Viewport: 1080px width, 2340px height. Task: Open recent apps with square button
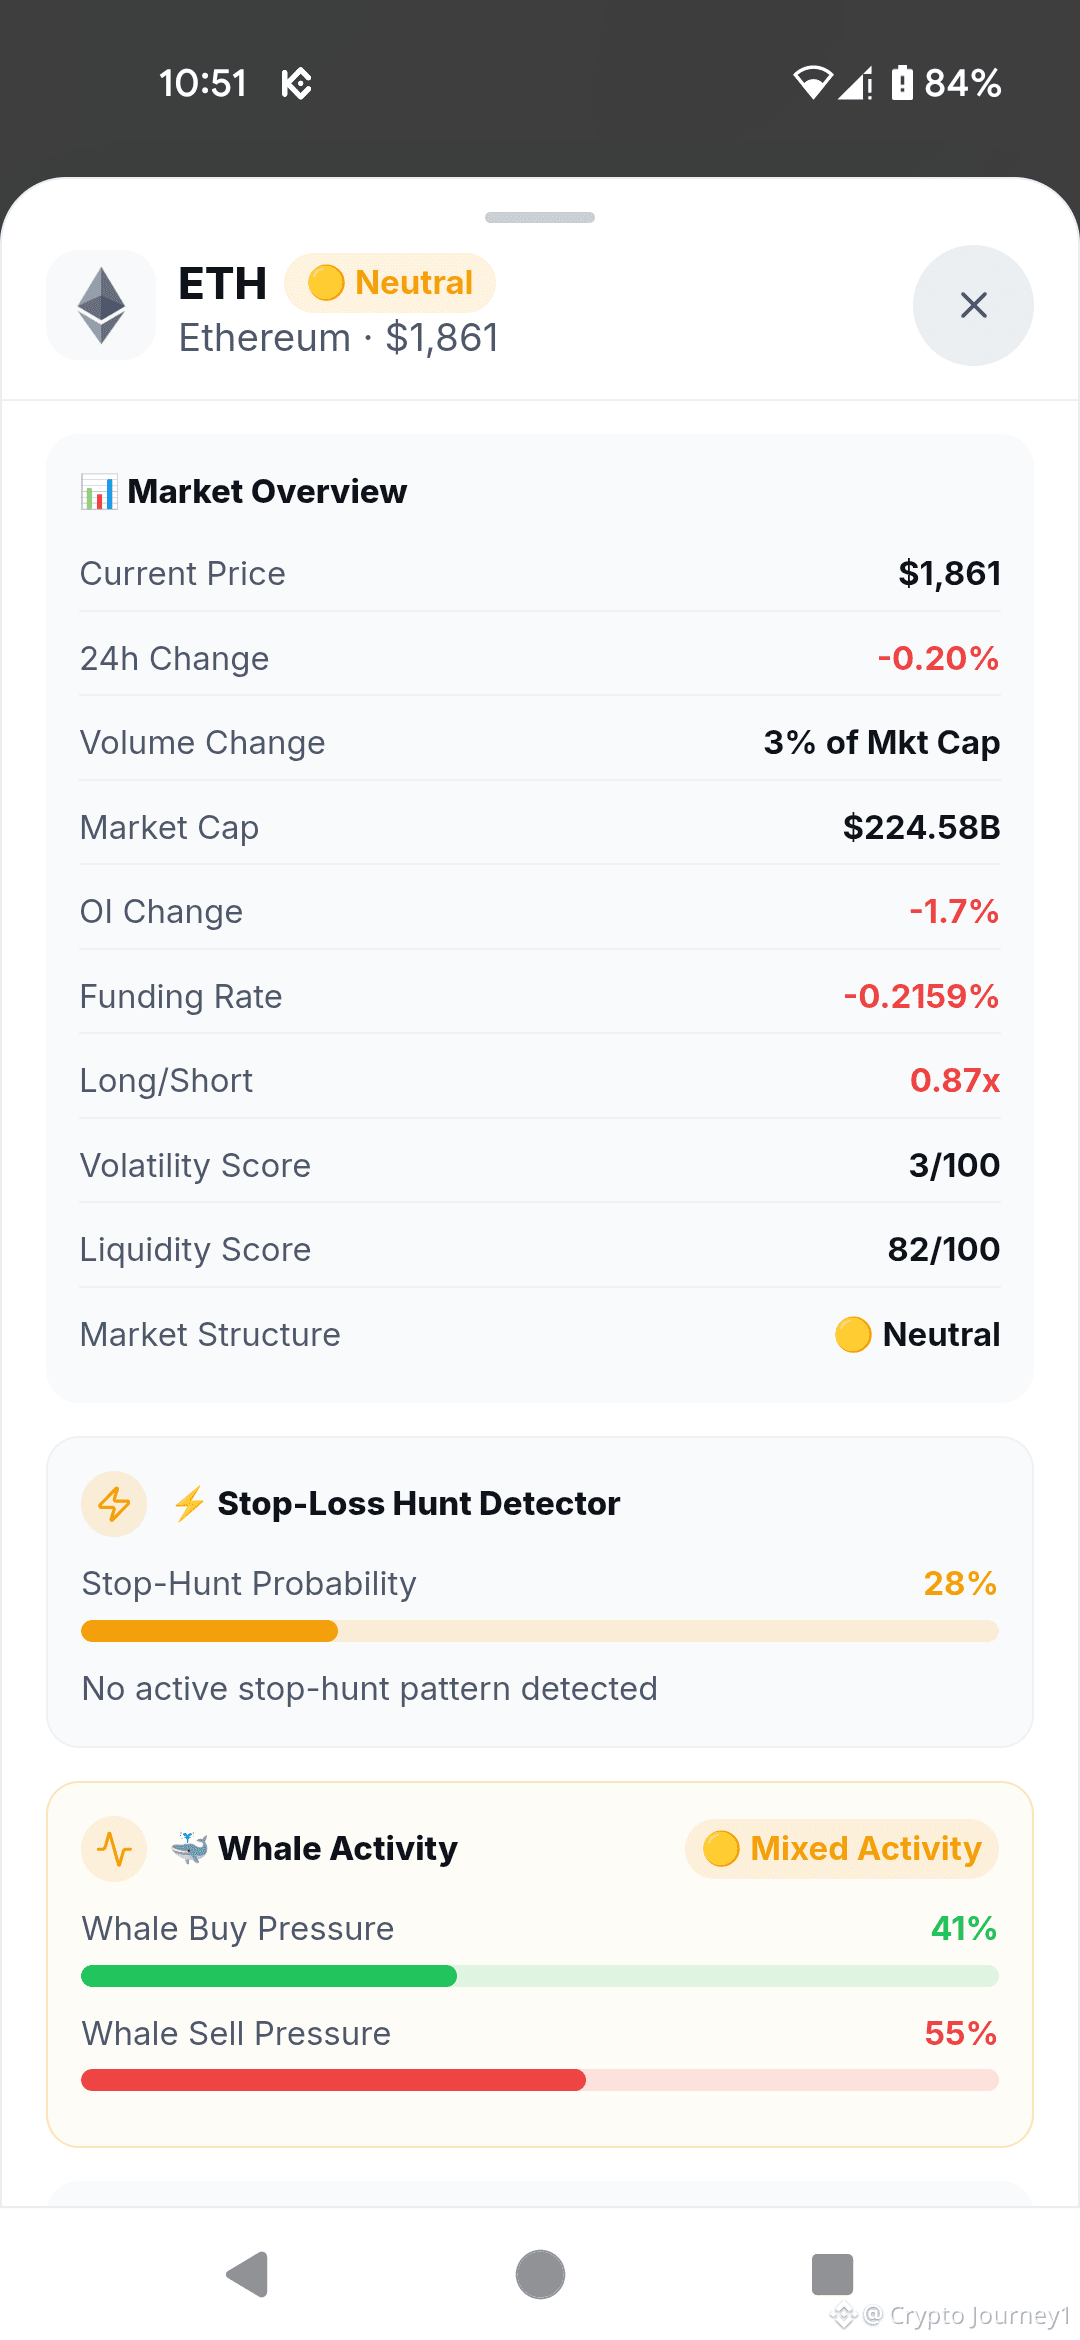pos(832,2275)
